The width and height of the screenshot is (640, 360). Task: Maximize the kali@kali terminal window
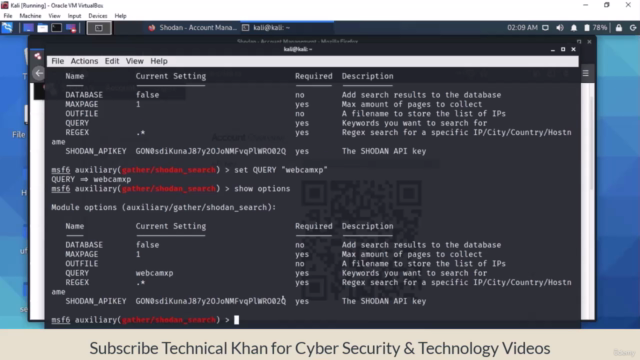point(563,49)
